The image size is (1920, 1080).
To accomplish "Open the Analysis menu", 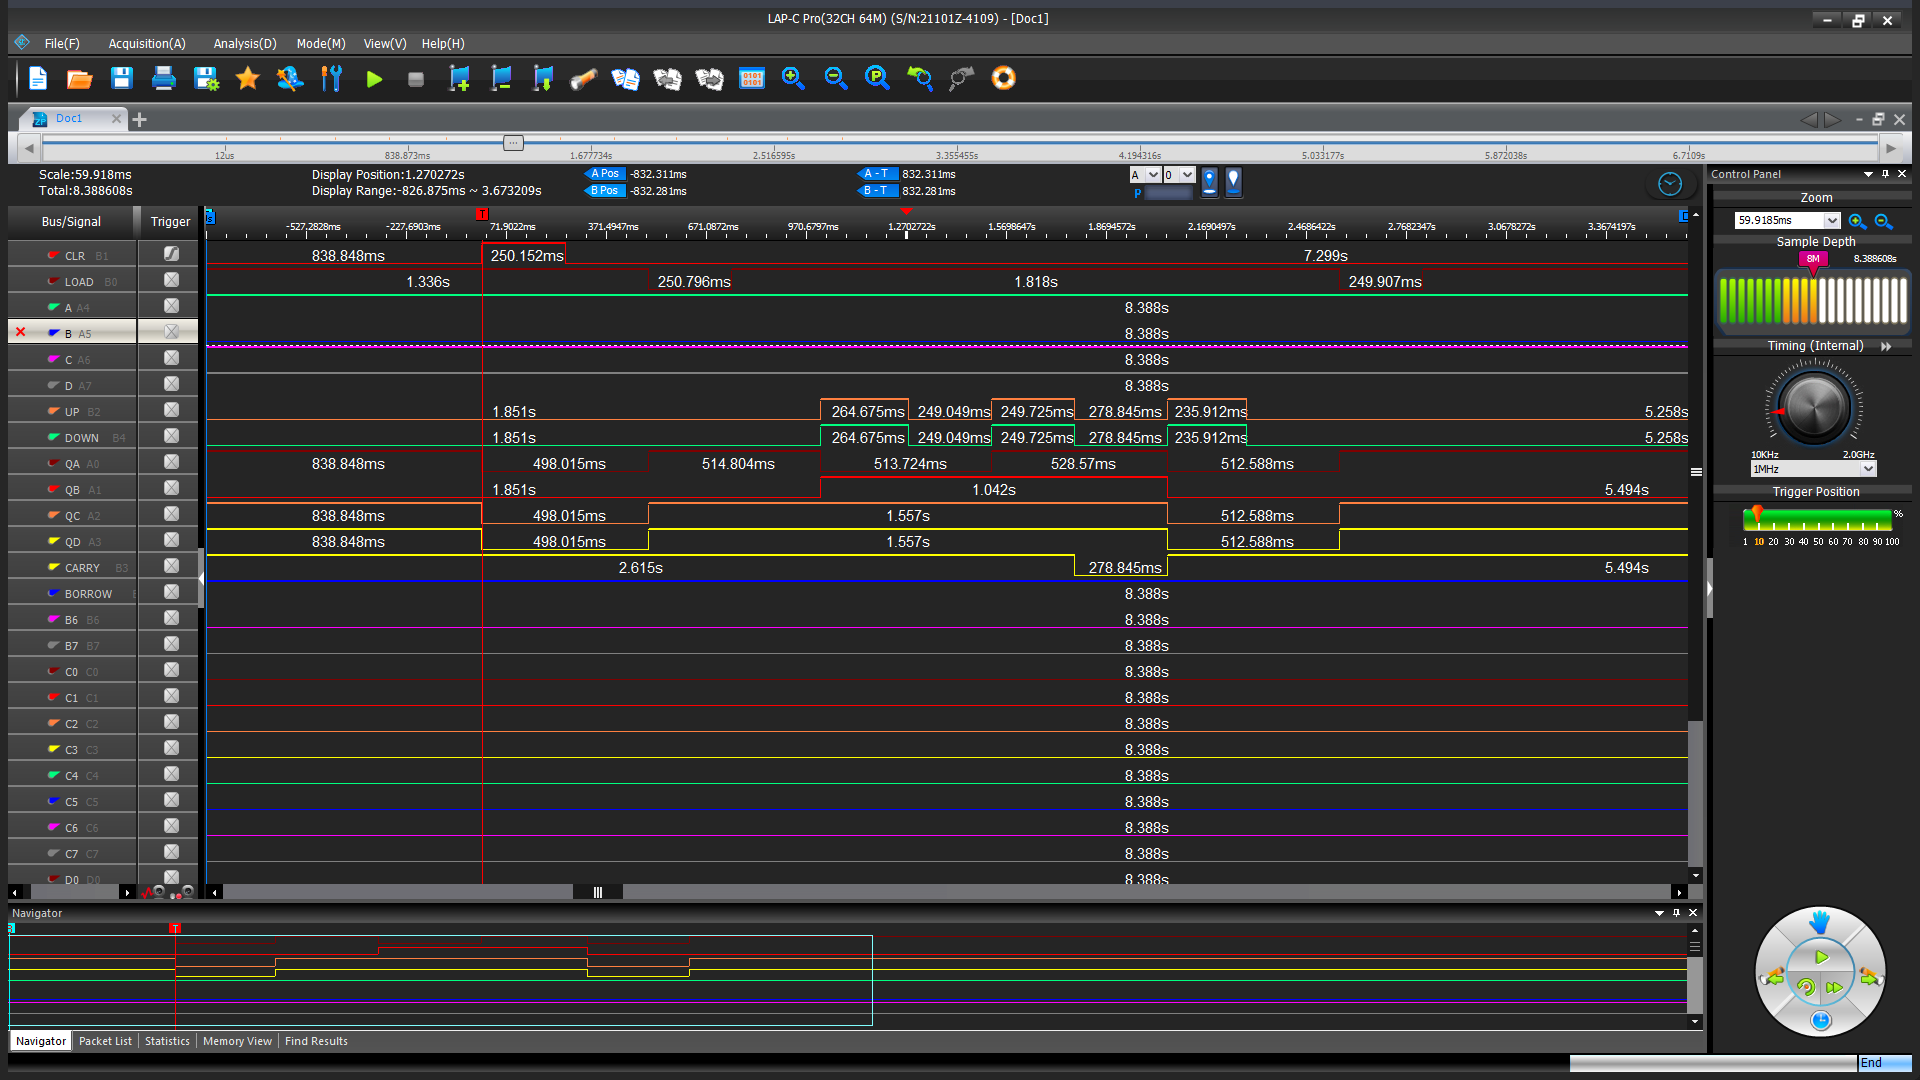I will click(x=243, y=43).
